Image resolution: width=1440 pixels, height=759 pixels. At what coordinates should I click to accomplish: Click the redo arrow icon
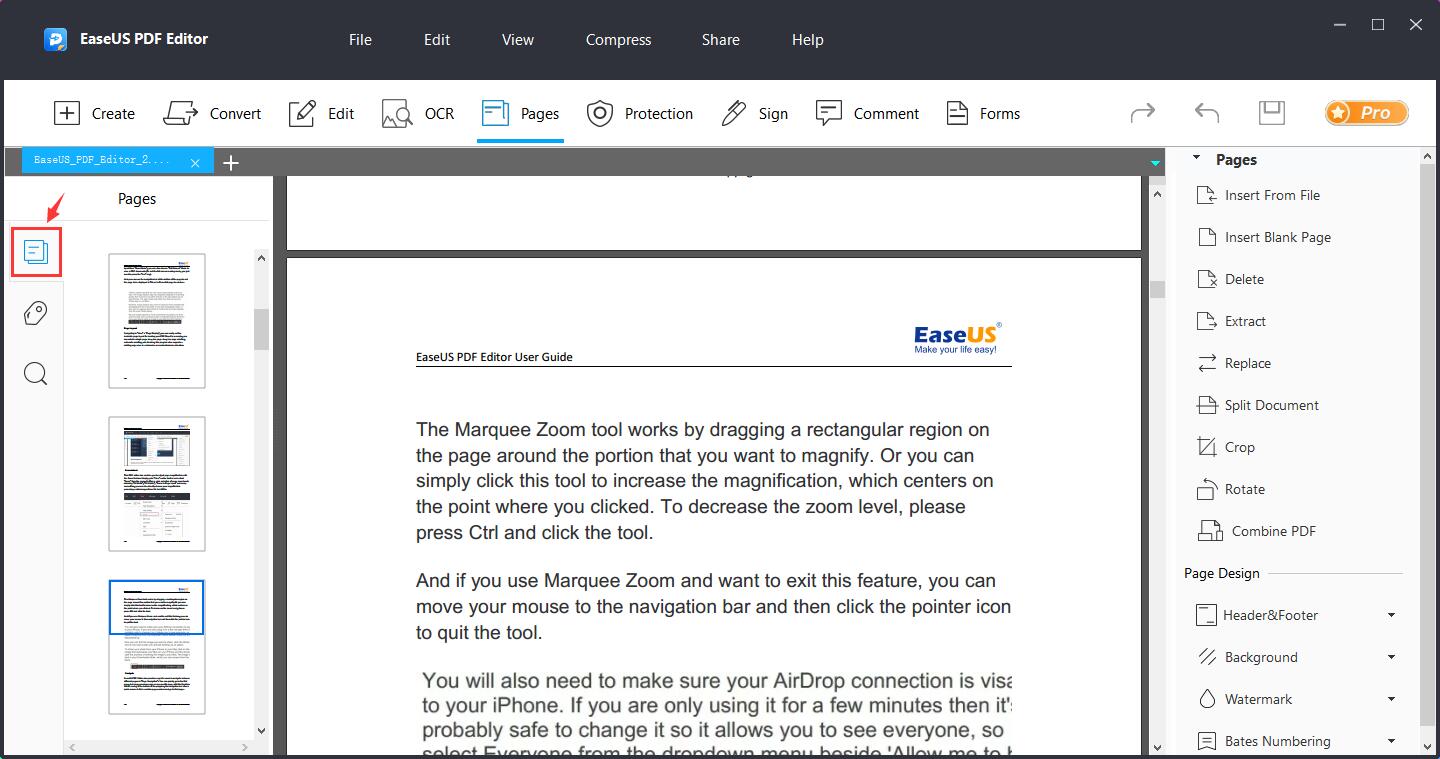[x=1143, y=113]
